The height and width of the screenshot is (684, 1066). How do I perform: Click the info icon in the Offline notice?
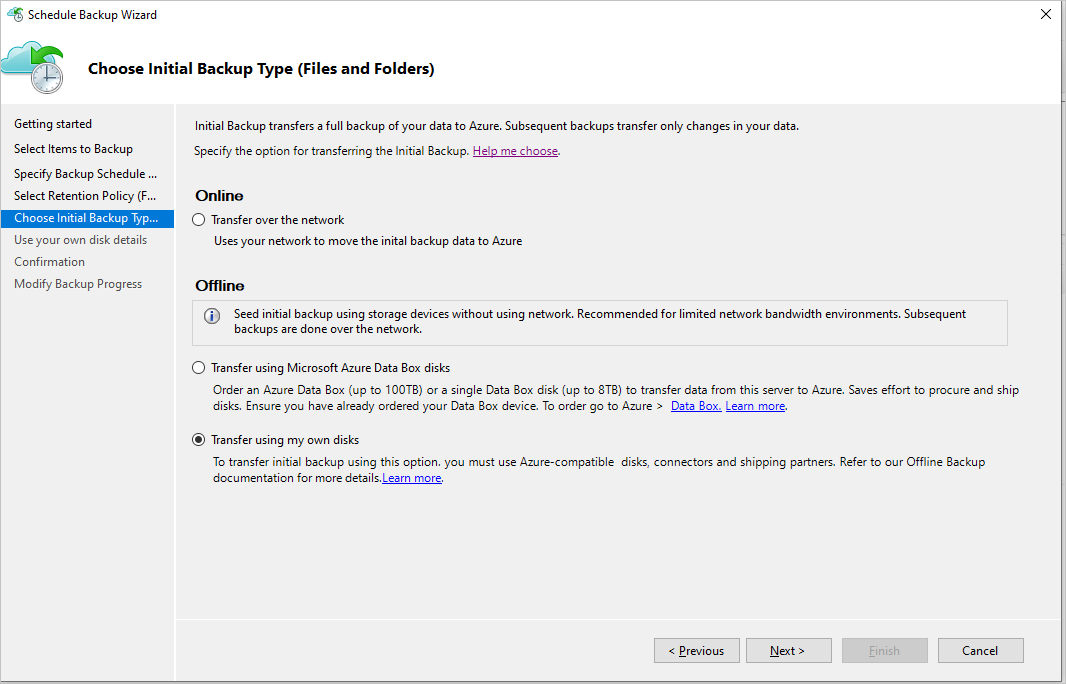[x=211, y=315]
